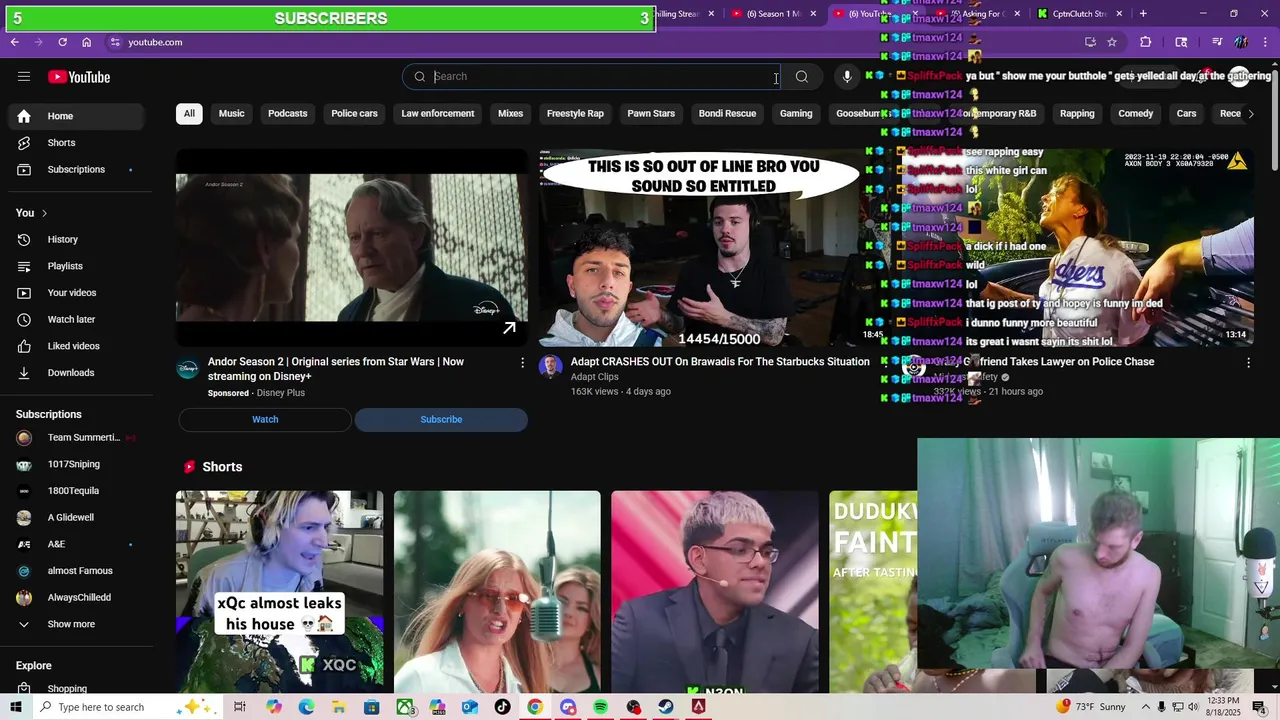The image size is (1280, 720).
Task: Select the Comedy chip
Action: (x=1135, y=114)
